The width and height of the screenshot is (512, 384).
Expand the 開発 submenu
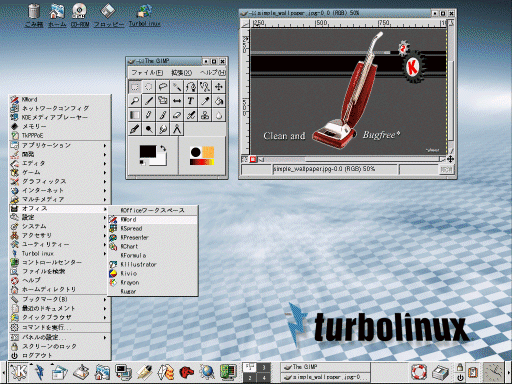pos(60,154)
